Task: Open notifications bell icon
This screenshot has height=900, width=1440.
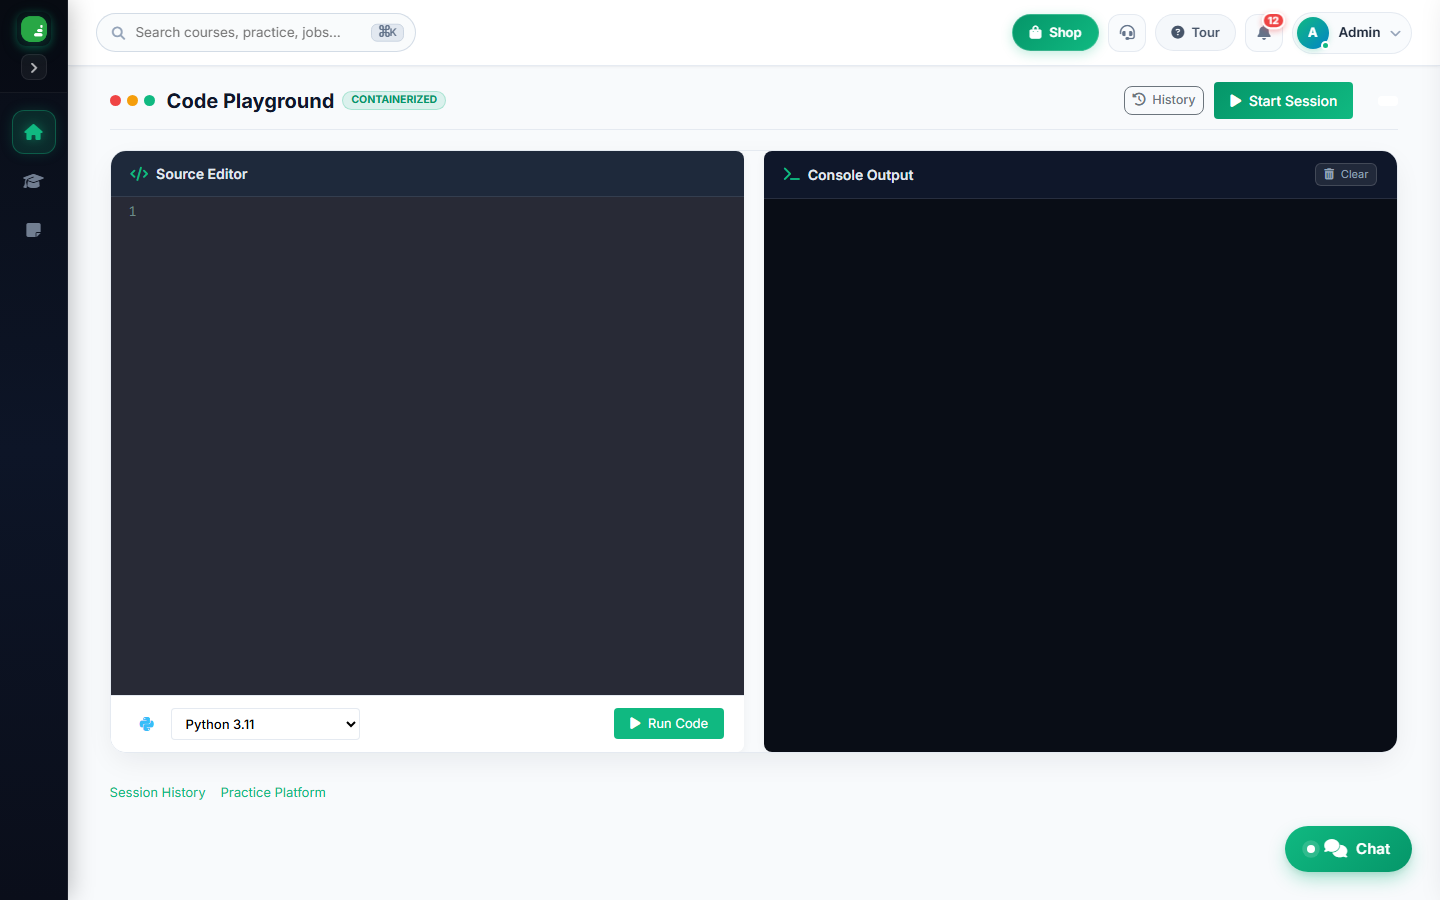Action: 1264,32
